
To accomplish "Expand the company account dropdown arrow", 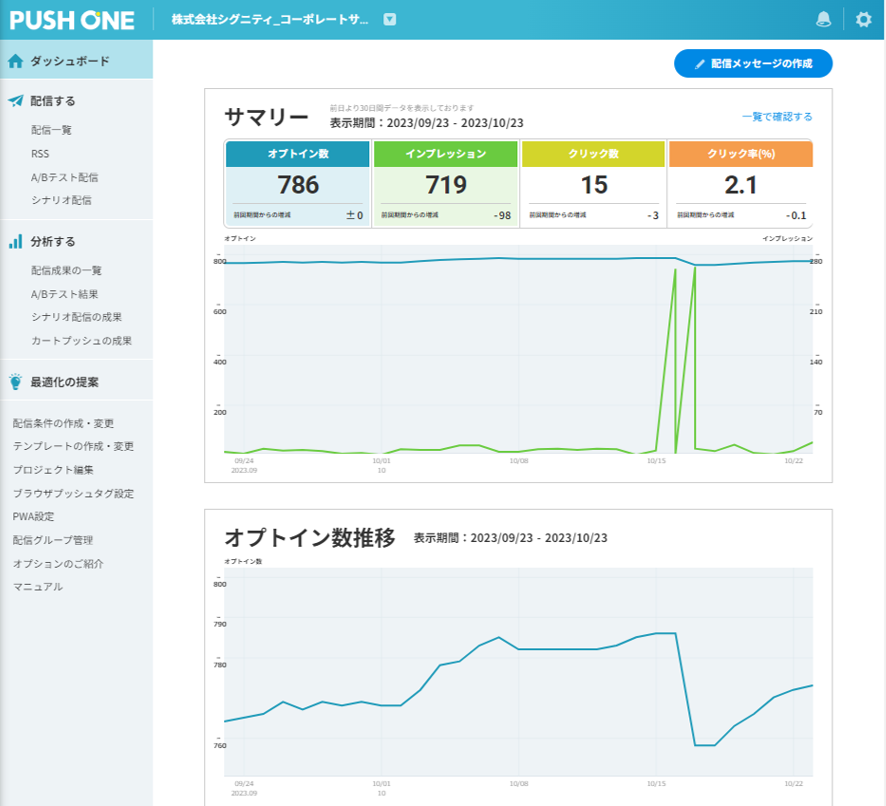I will tap(390, 19).
